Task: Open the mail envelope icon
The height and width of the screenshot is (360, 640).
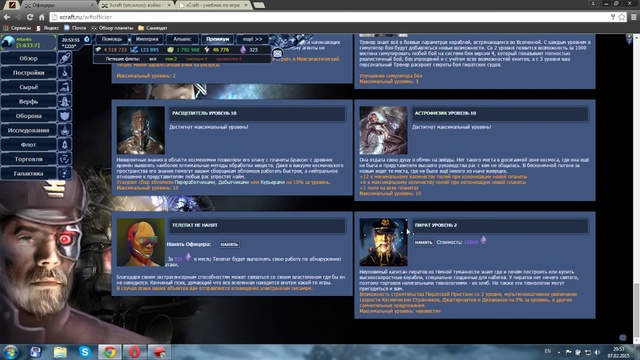Action: click(x=277, y=53)
